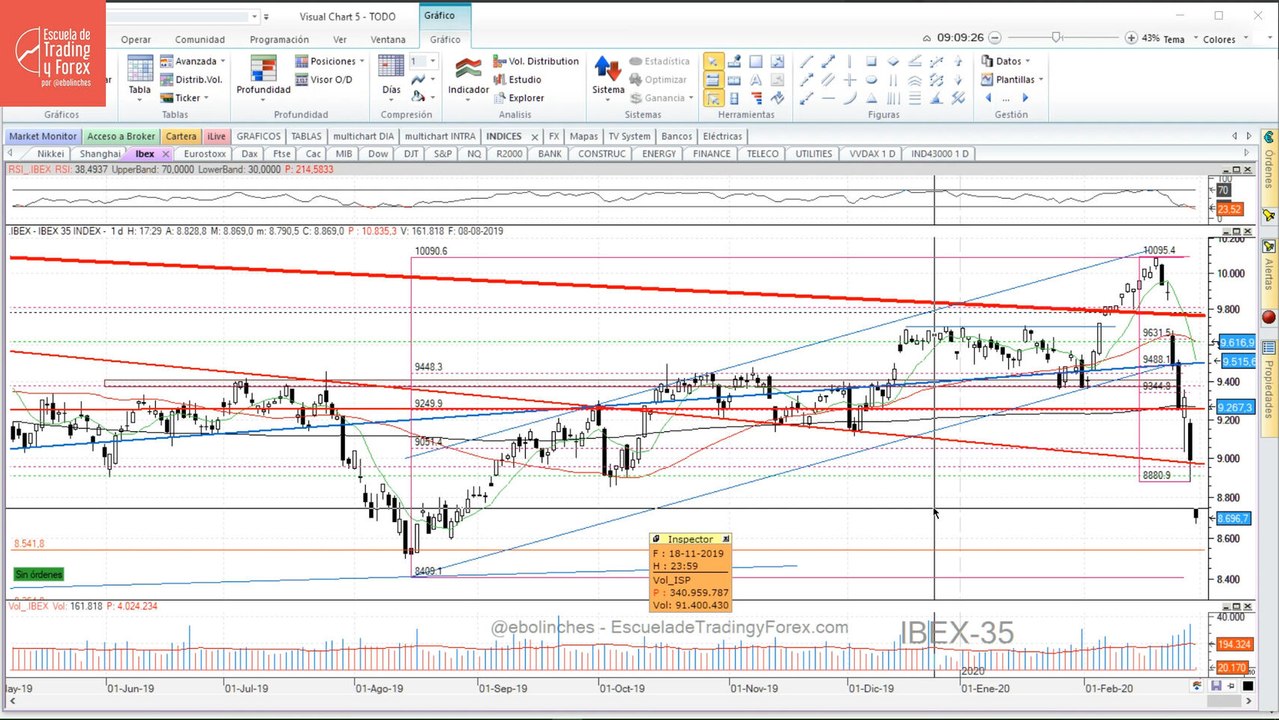
Task: Click the Distrib.Vol. table option
Action: tap(191, 79)
